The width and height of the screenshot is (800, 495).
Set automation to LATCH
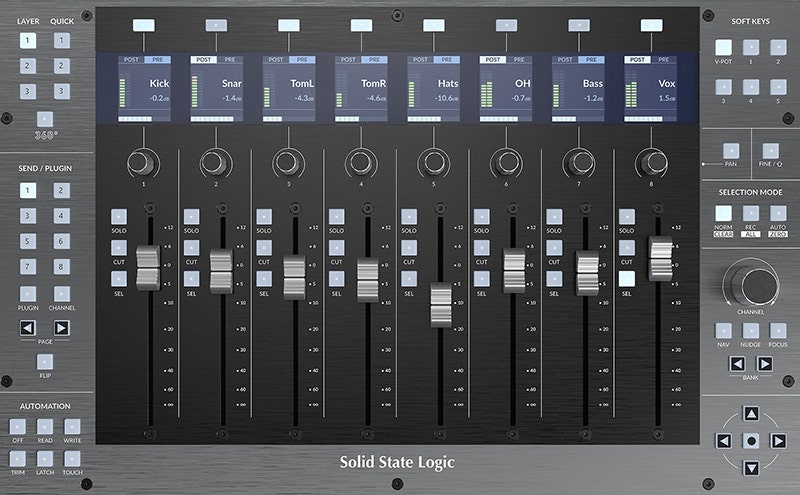click(45, 459)
